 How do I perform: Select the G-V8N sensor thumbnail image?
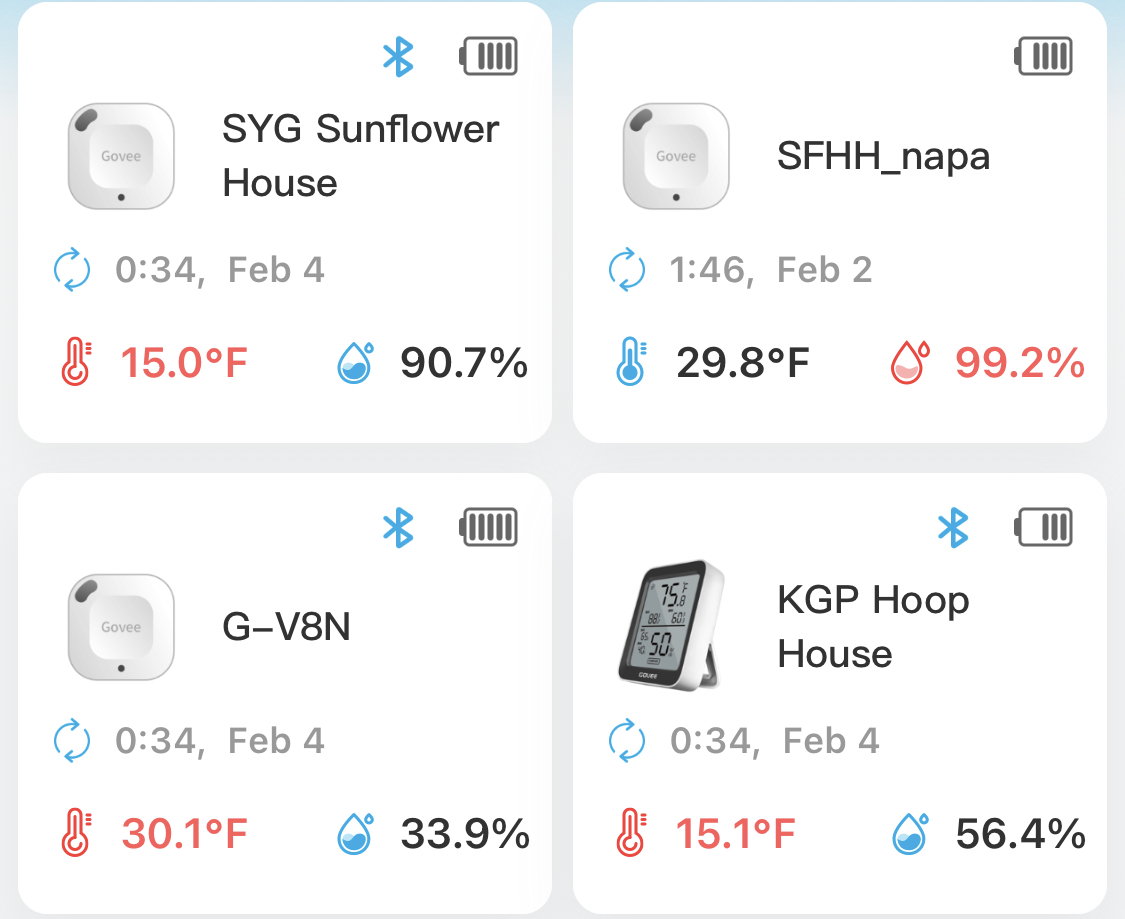pyautogui.click(x=121, y=627)
